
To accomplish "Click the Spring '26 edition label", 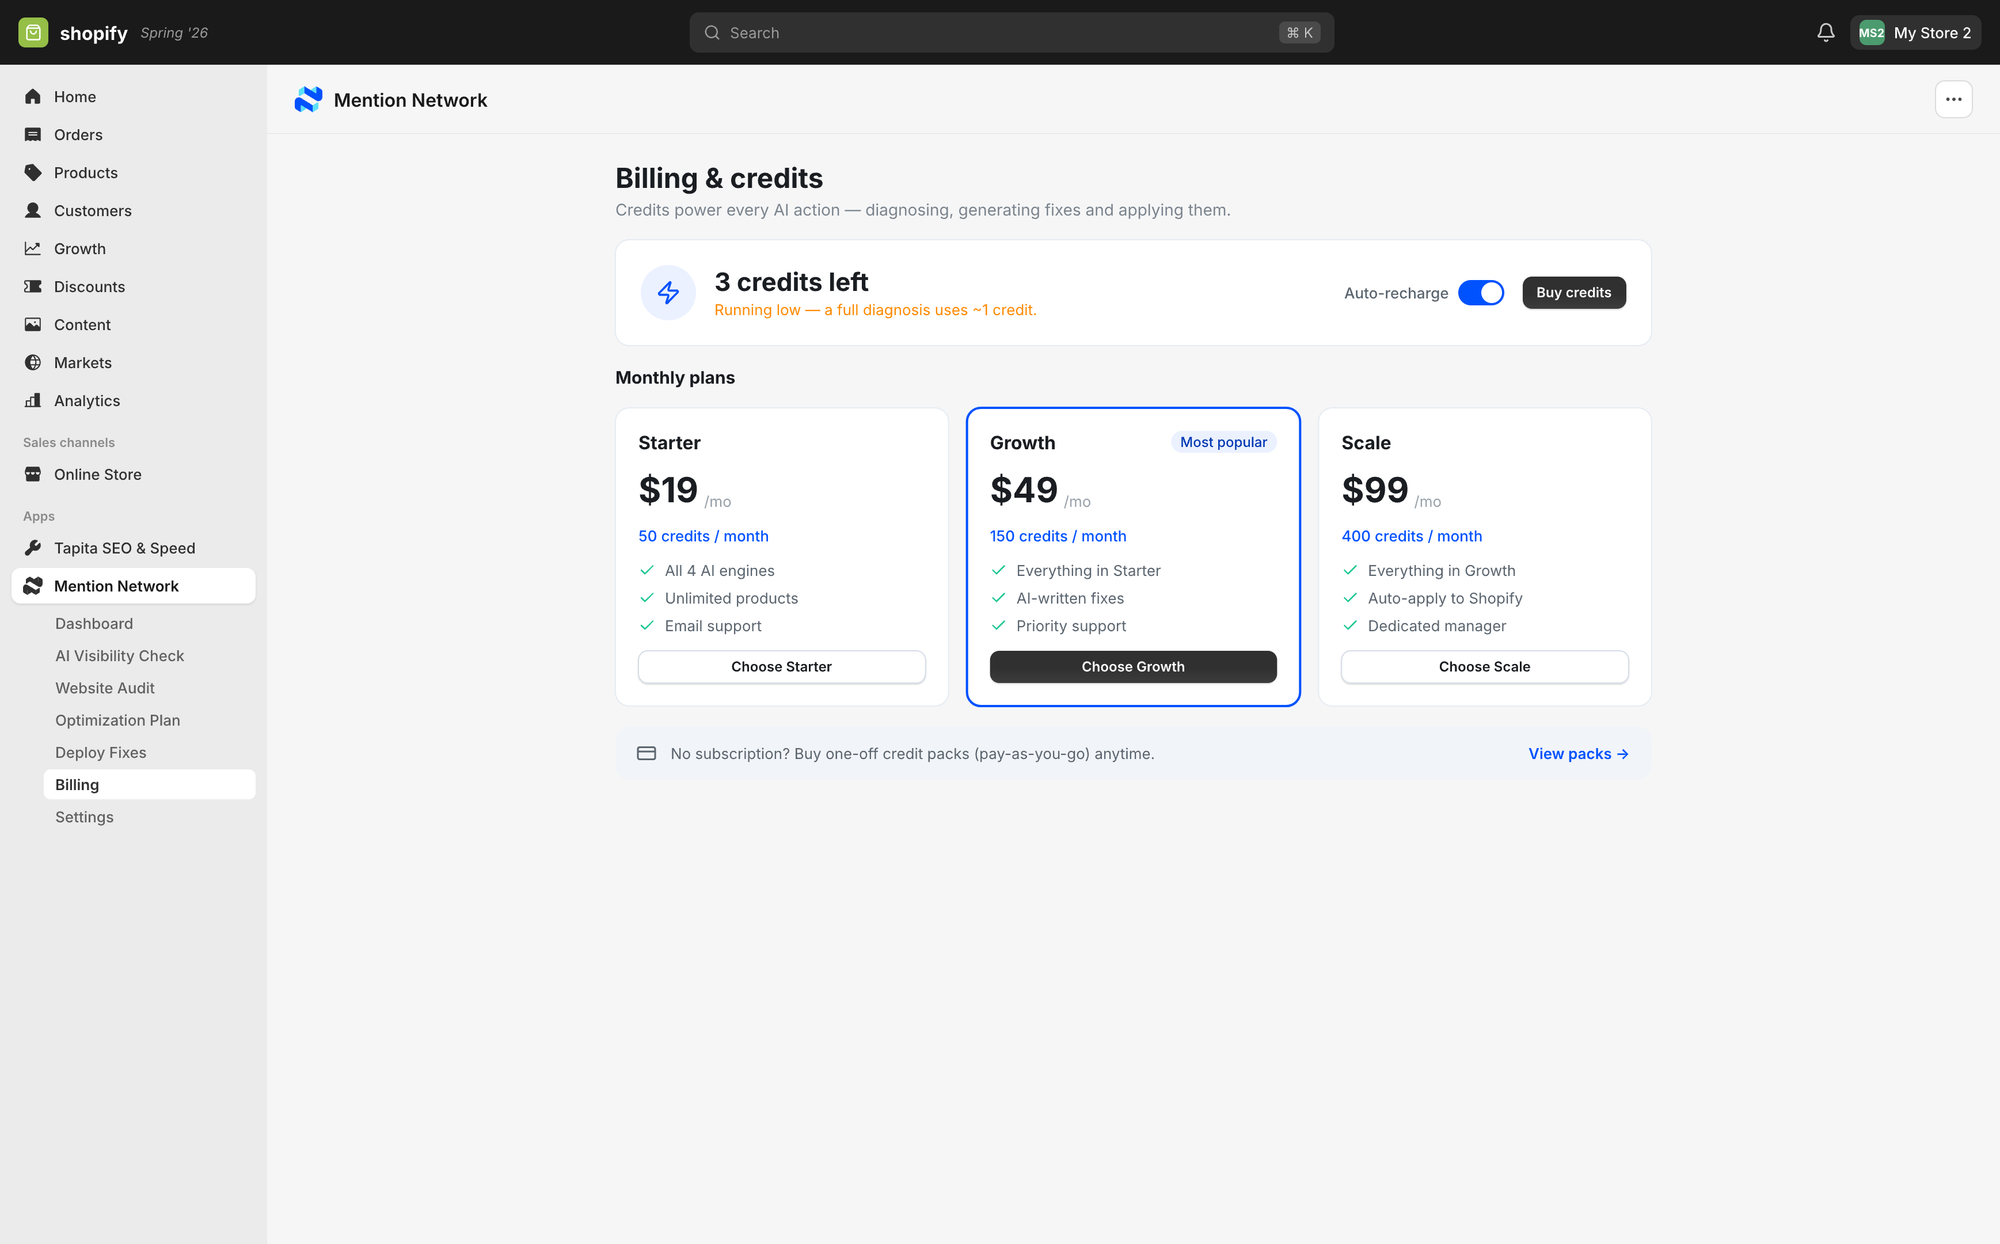I will coord(174,33).
